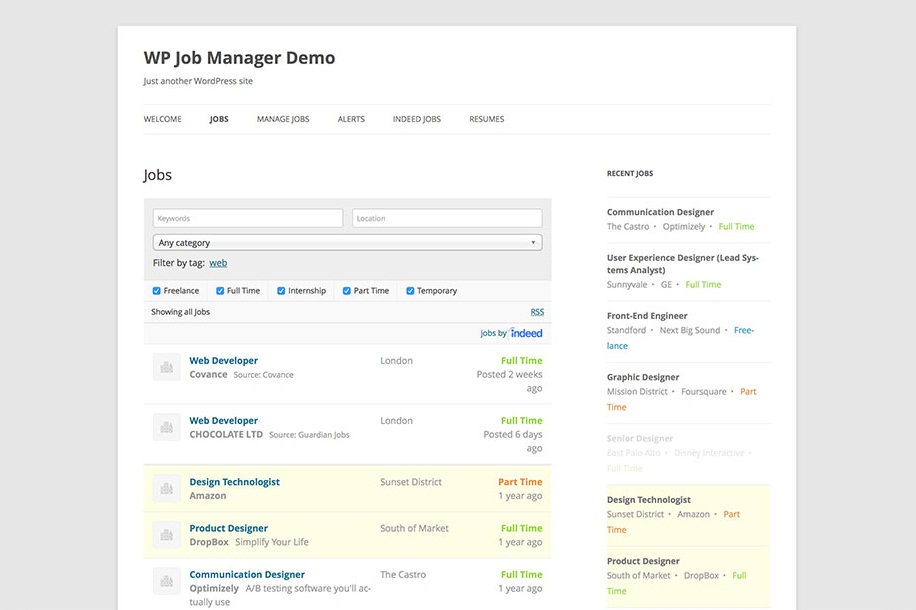Screen dimensions: 916x610
Task: Uncheck the Part Time job type checkbox
Action: 346,291
